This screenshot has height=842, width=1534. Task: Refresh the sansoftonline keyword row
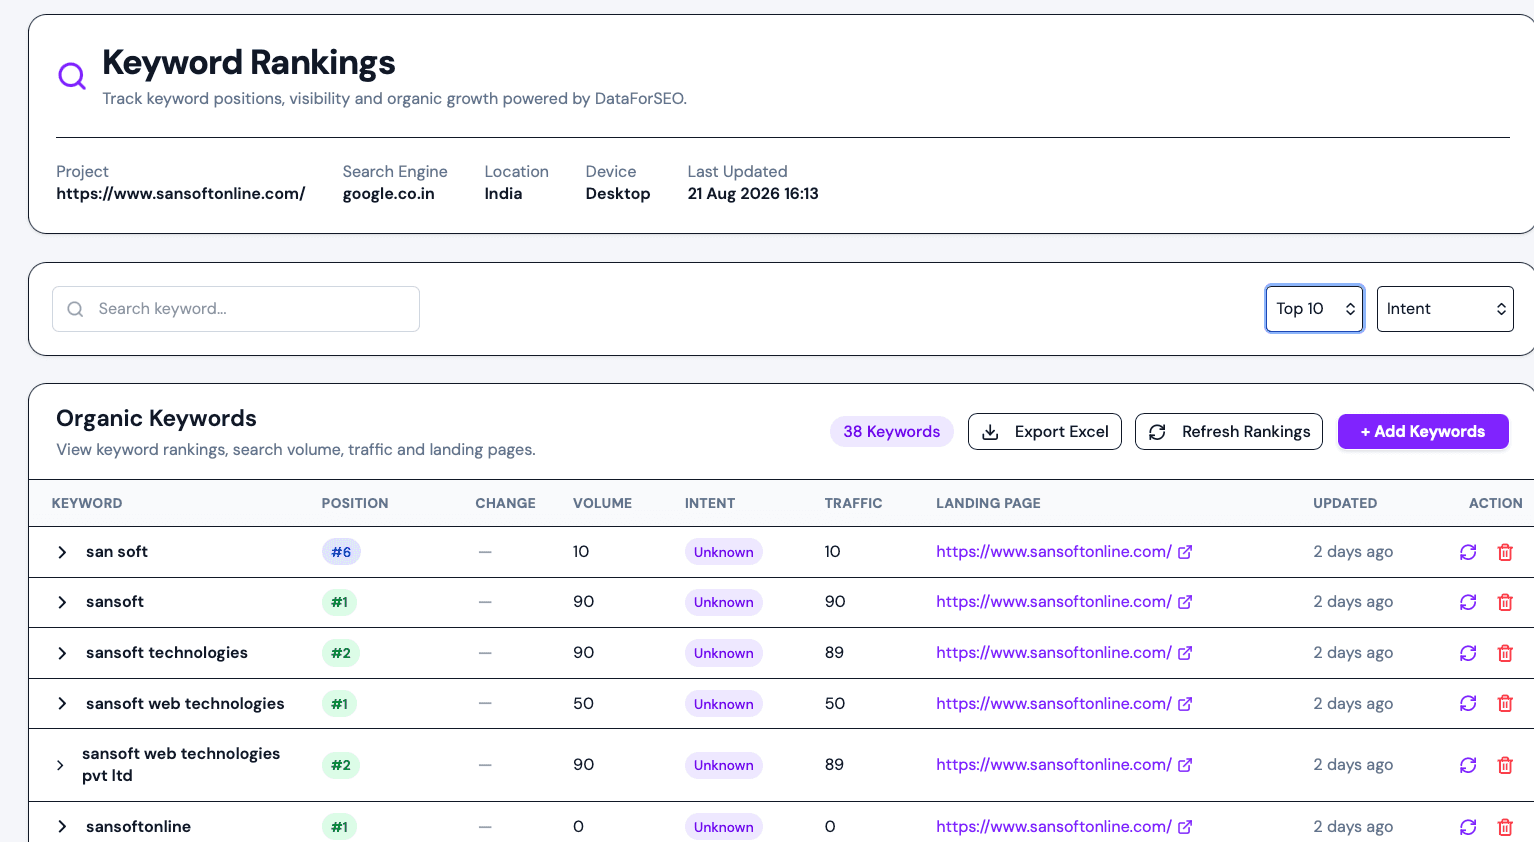(x=1468, y=827)
